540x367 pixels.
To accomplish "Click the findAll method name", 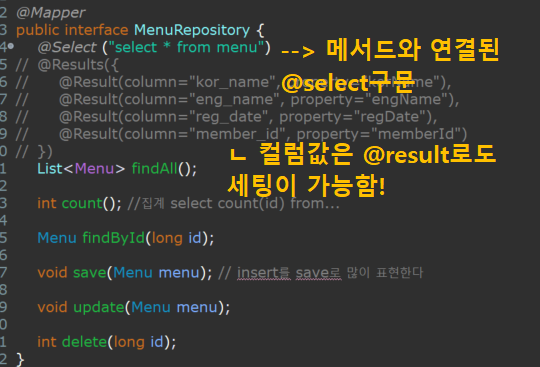I will 155,169.
